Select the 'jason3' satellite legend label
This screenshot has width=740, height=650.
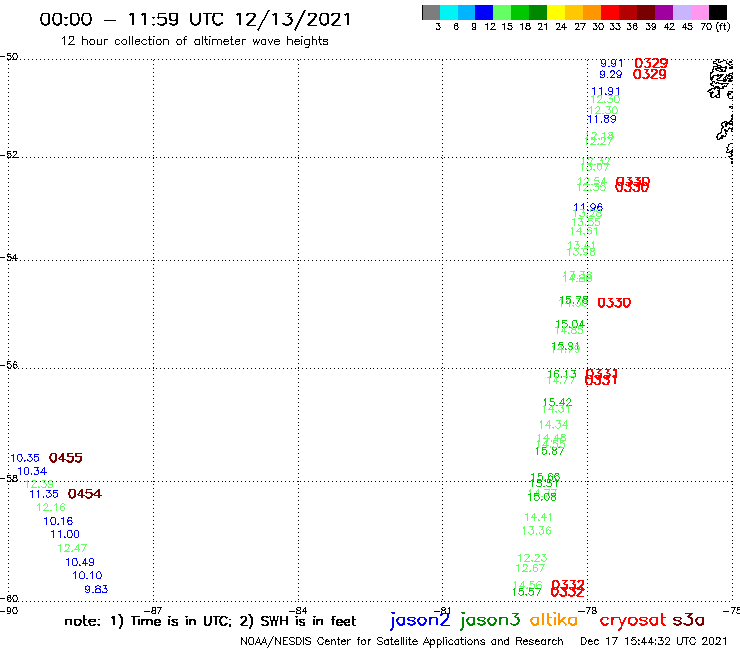pyautogui.click(x=490, y=620)
